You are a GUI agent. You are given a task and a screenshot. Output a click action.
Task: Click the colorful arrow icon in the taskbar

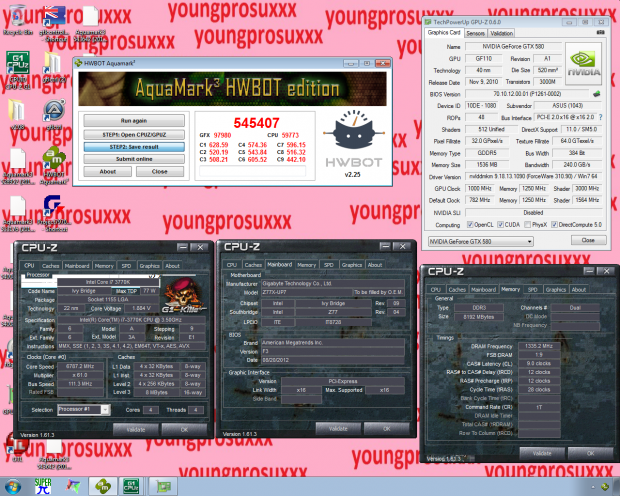pyautogui.click(x=73, y=487)
